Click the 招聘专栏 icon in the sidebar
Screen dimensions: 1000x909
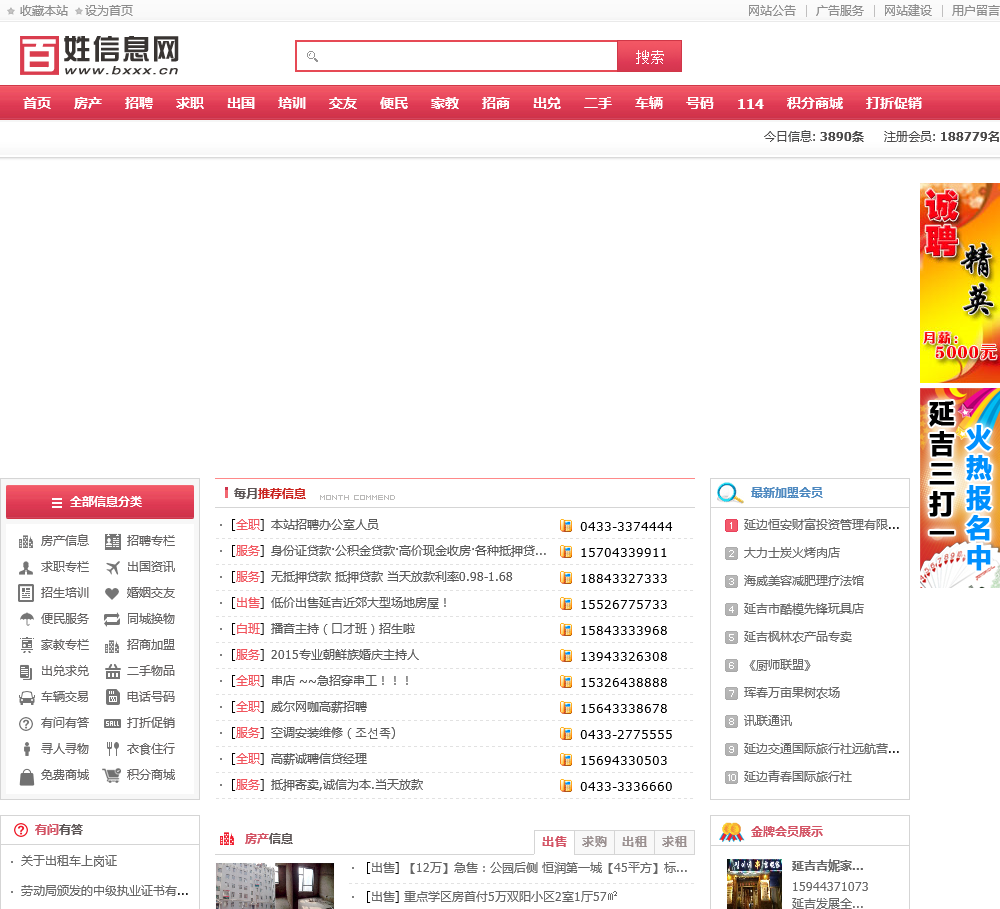tap(112, 542)
